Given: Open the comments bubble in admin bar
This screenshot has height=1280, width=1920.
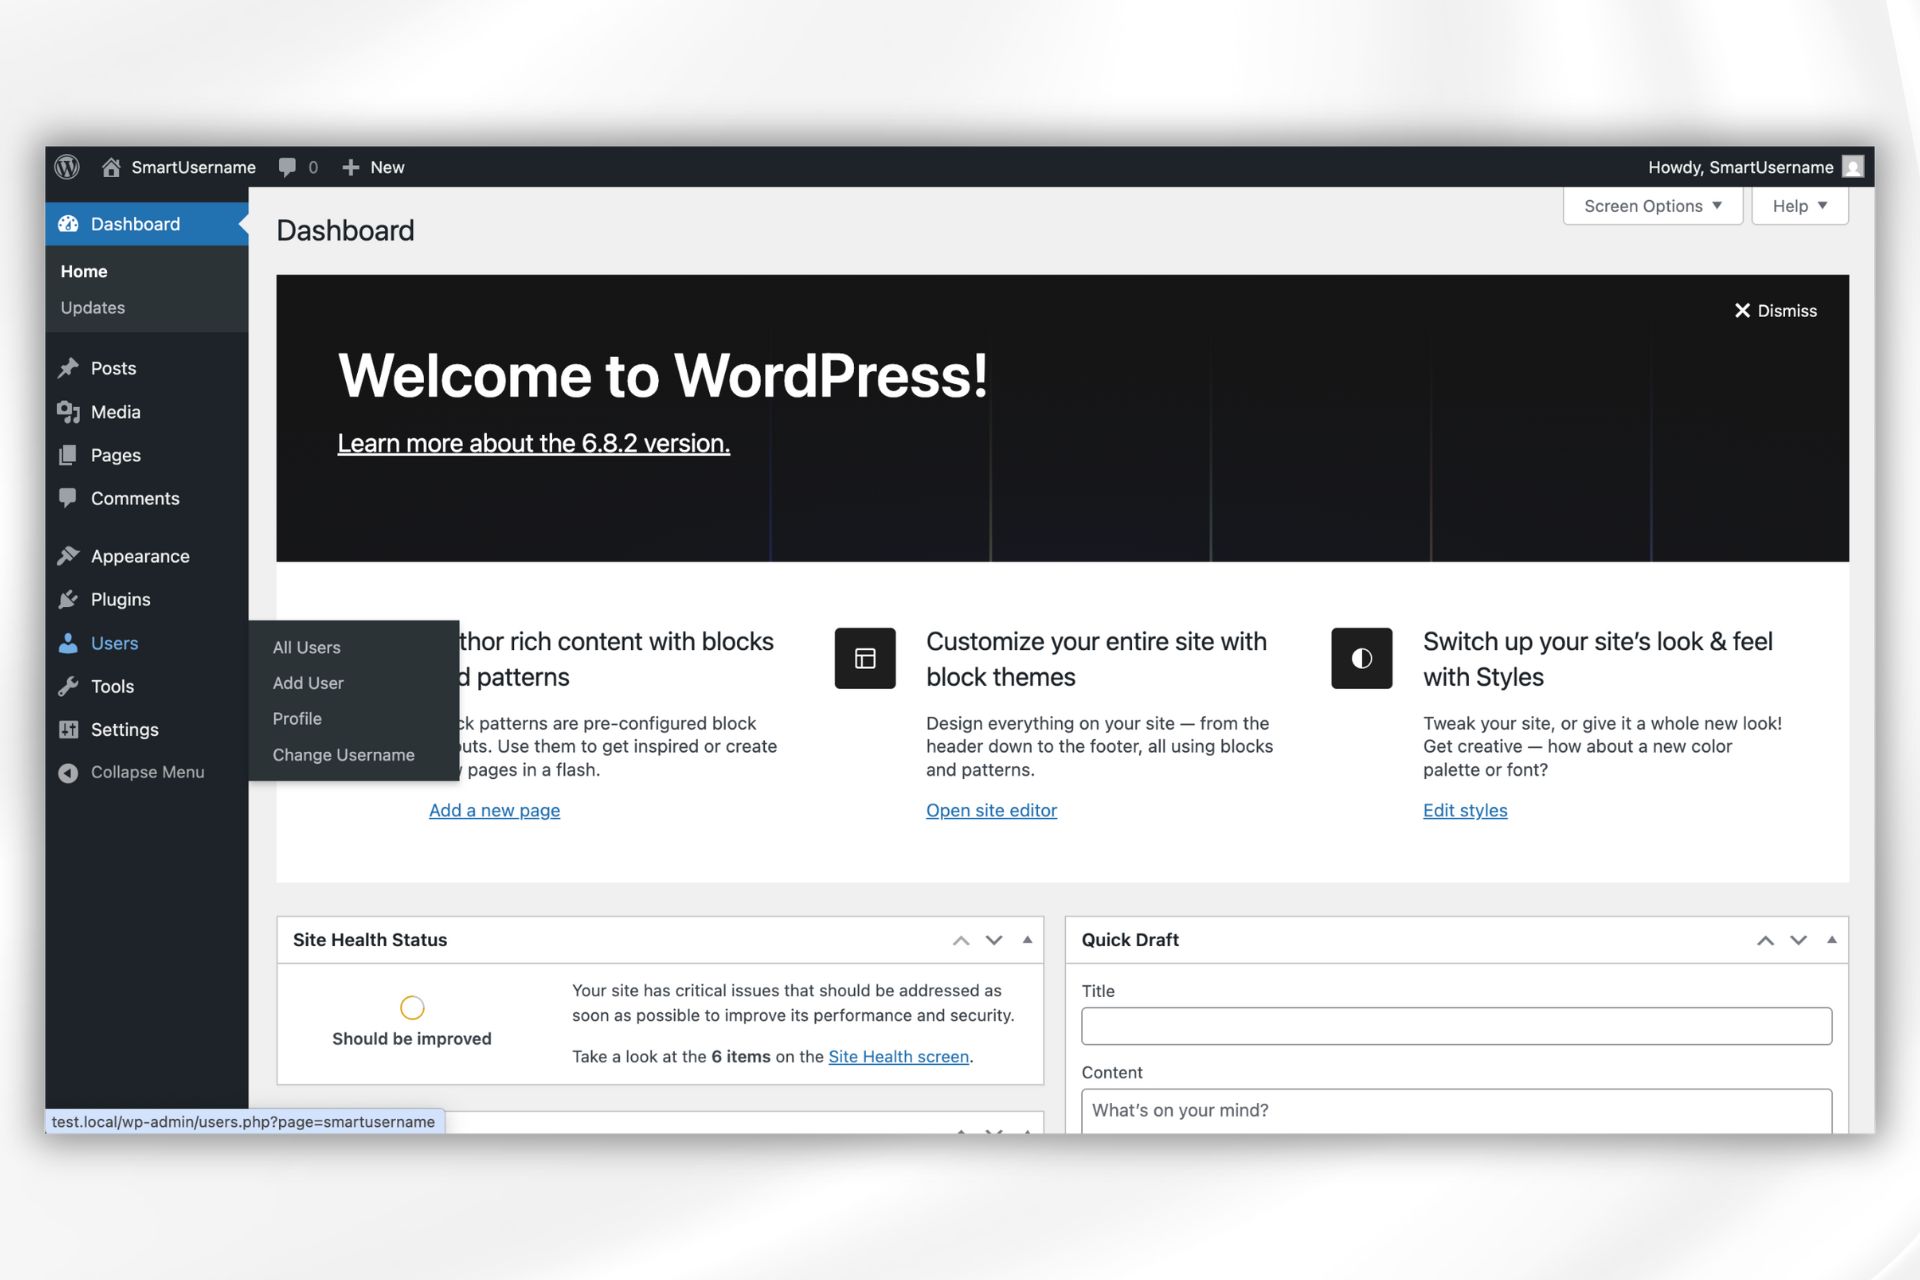Looking at the screenshot, I should pos(288,167).
